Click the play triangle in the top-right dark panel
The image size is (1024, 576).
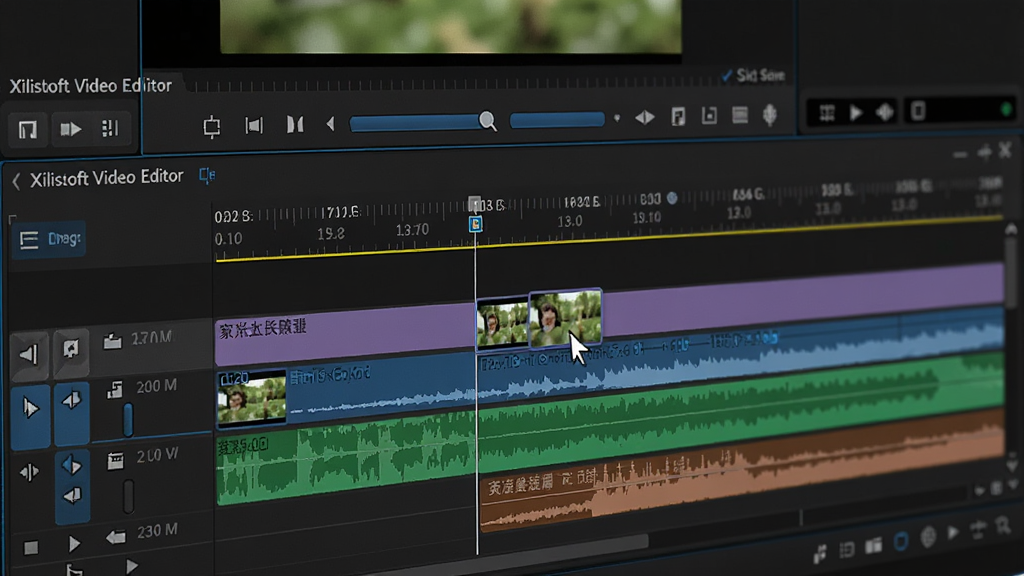tap(856, 113)
